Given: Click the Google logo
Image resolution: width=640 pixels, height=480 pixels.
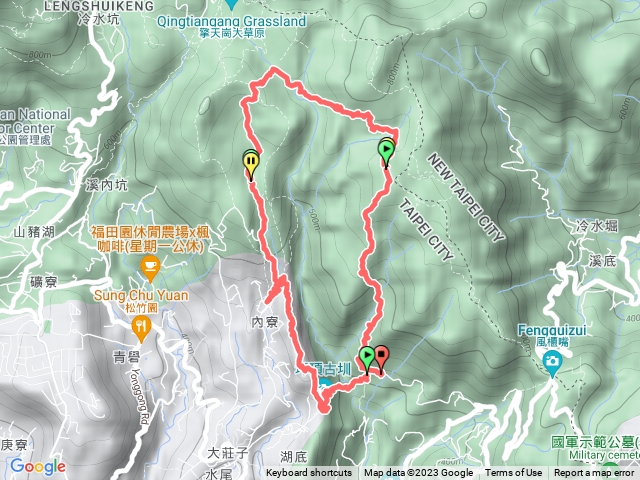Looking at the screenshot, I should tap(38, 467).
